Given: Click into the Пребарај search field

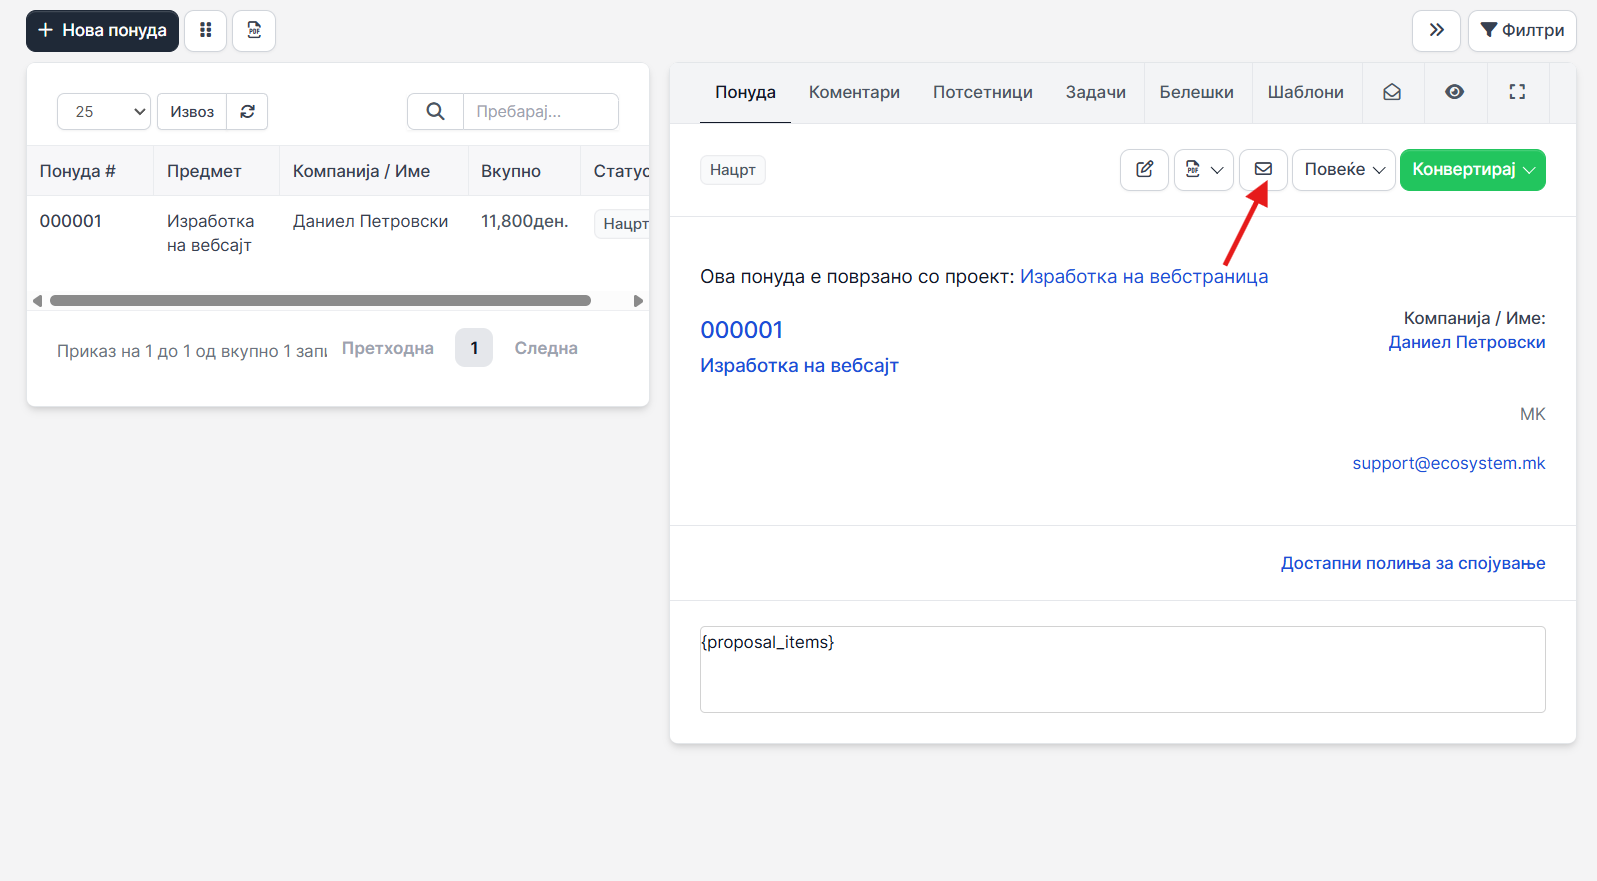Looking at the screenshot, I should coord(540,112).
